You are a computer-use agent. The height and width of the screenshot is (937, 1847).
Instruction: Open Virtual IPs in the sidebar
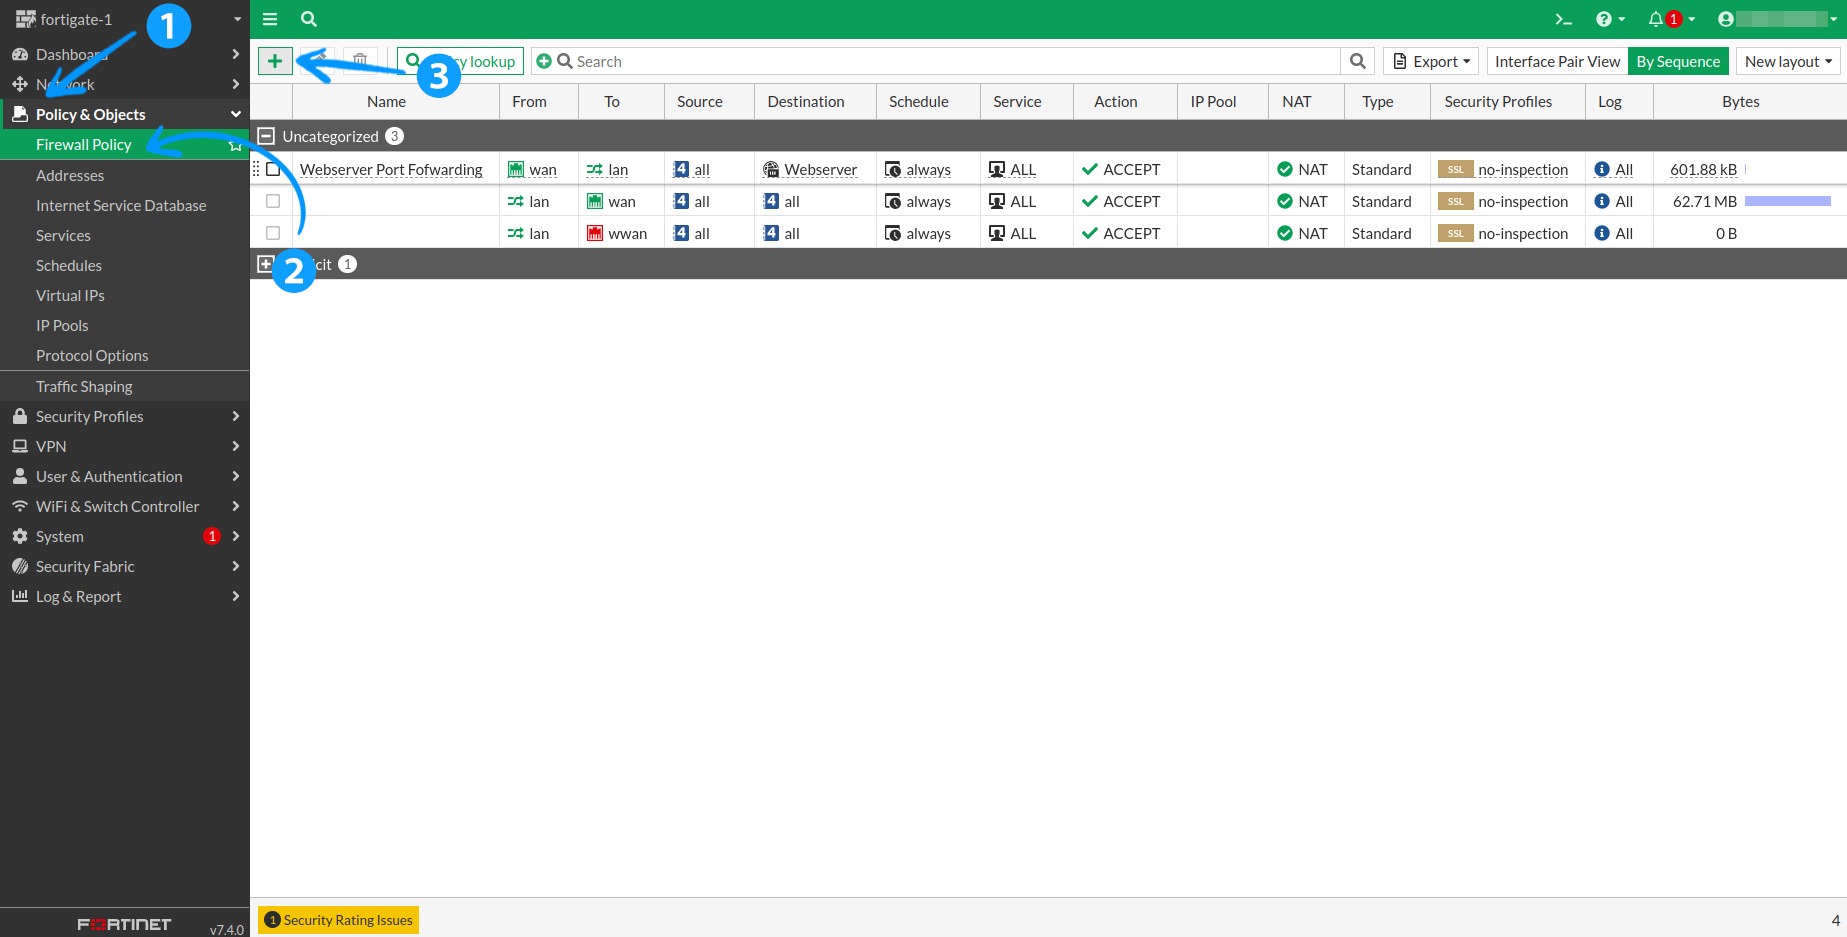[70, 296]
